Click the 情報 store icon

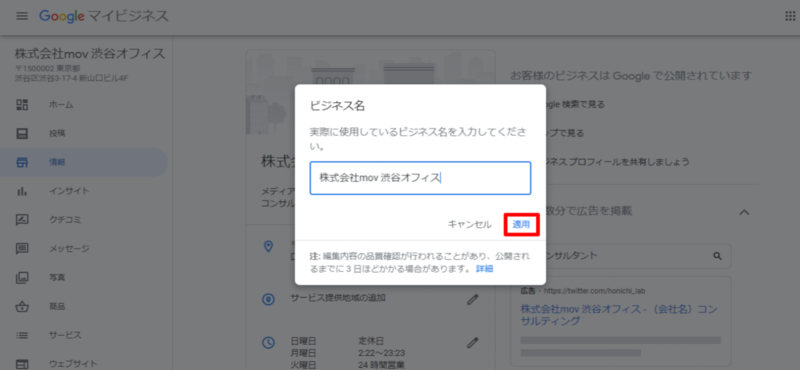[22, 162]
